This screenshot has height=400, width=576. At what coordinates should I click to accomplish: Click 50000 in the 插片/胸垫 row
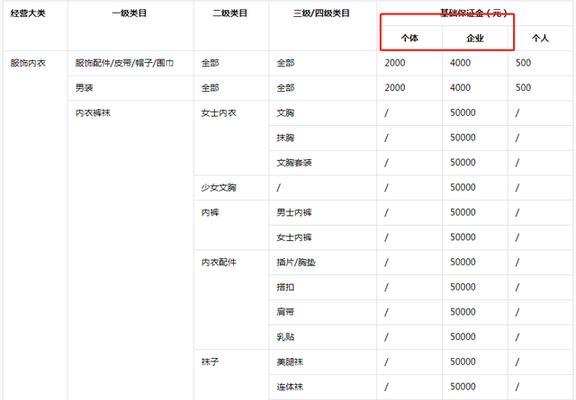(463, 262)
